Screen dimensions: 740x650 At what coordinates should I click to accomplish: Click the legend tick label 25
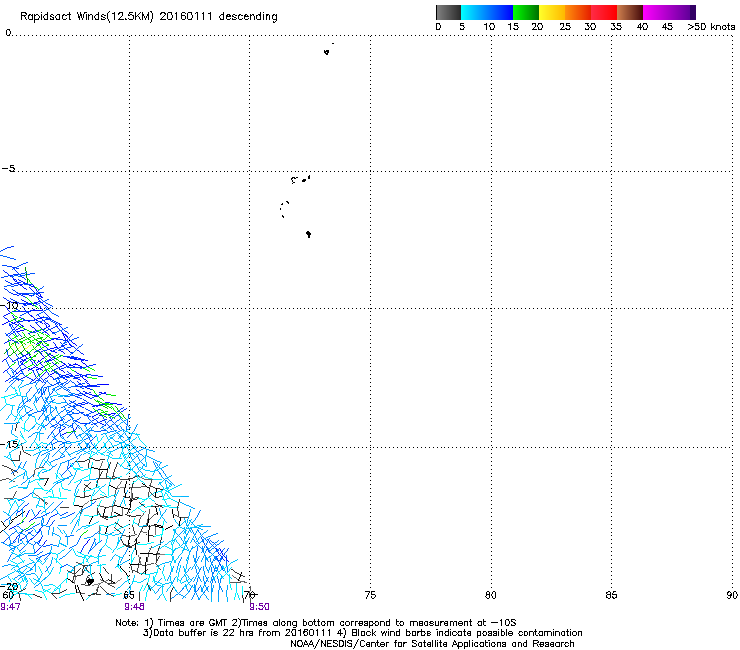coord(565,27)
